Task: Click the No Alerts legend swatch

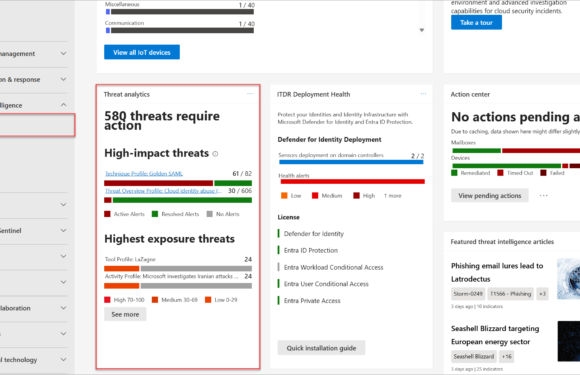Action: [209, 214]
